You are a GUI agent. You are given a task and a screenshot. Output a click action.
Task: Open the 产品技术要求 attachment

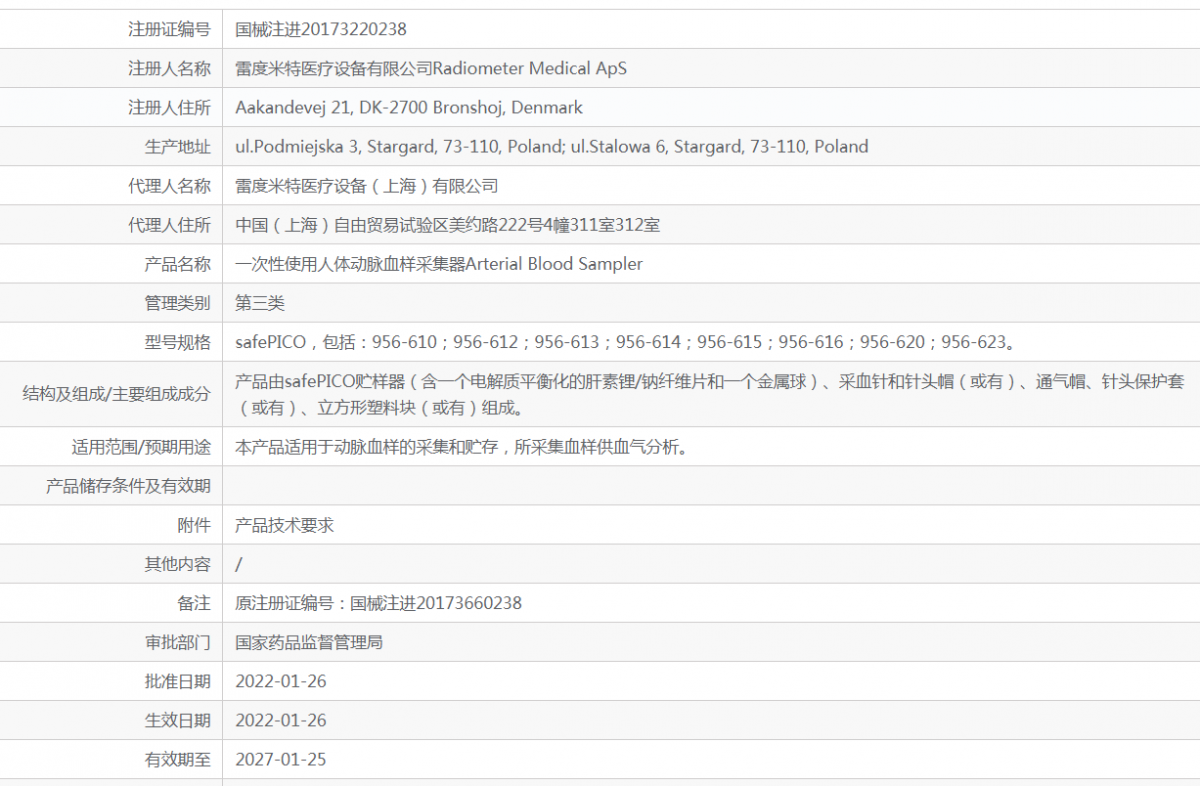pos(285,525)
